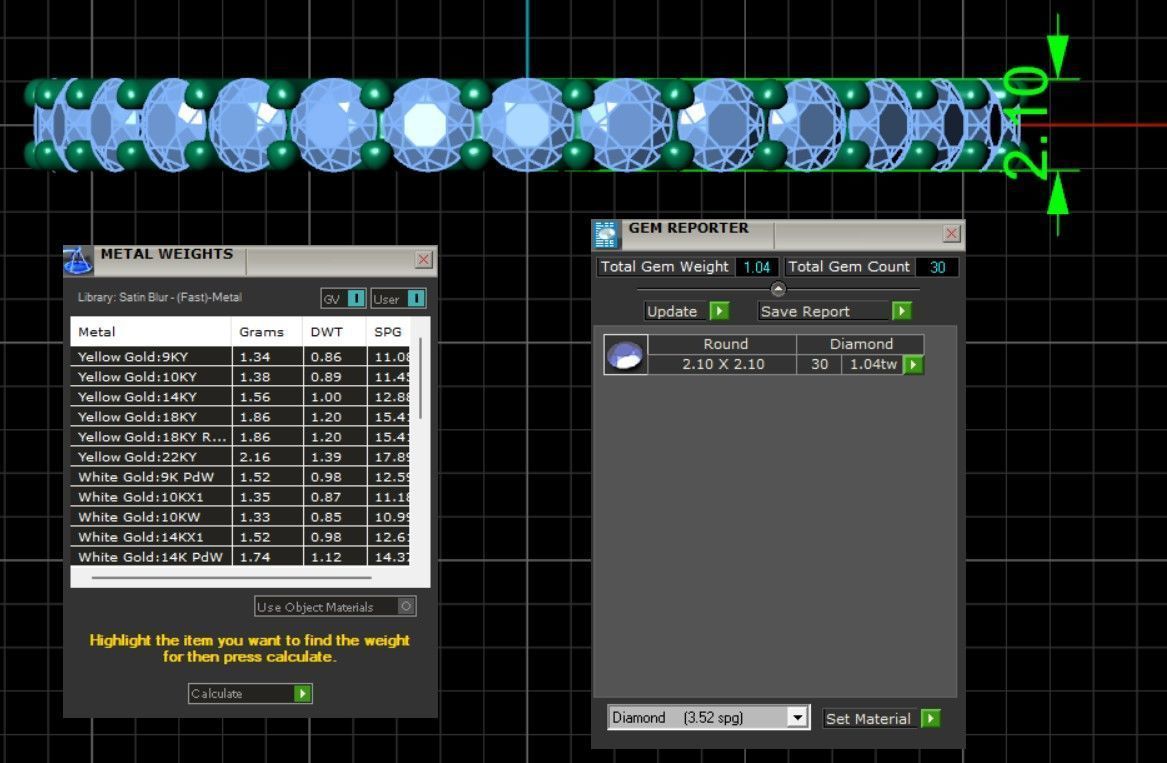This screenshot has width=1167, height=763.
Task: Select the White Gold:10KW row
Action: pos(240,517)
